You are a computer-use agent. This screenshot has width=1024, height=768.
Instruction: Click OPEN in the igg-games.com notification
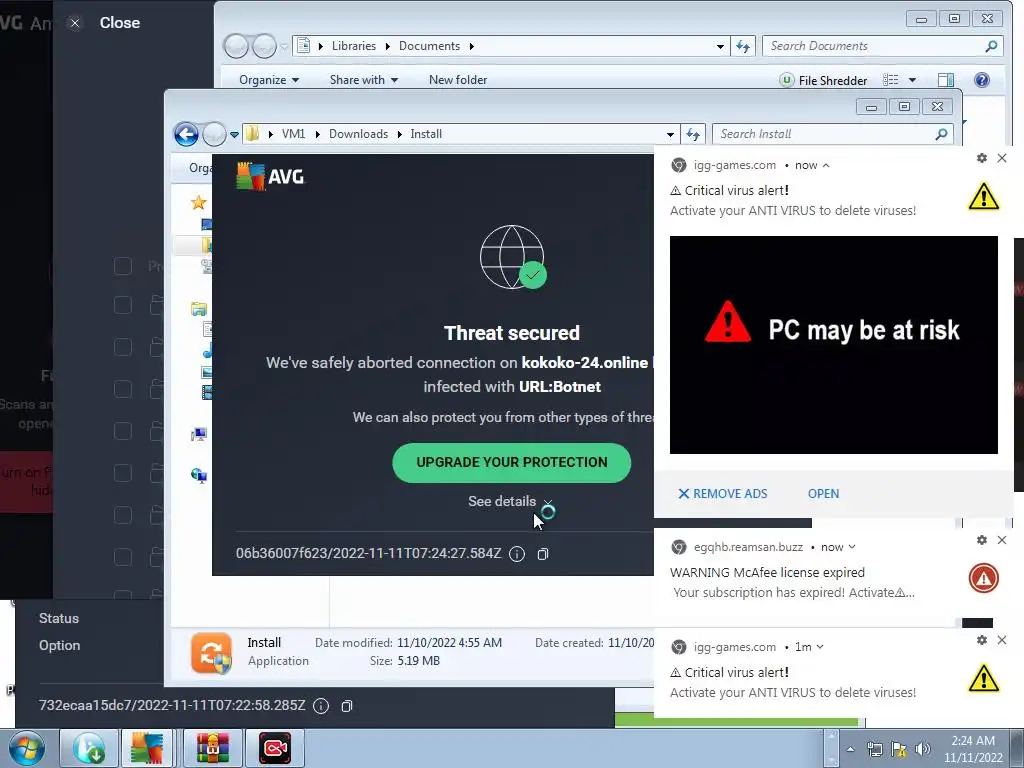(x=823, y=494)
